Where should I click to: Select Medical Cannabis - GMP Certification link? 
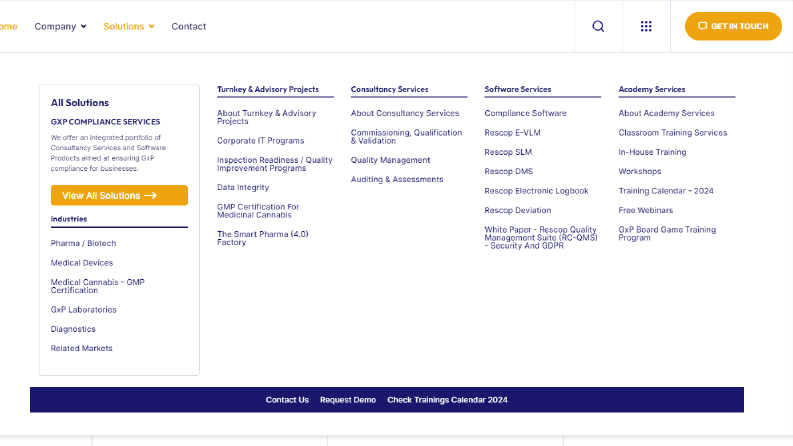tap(98, 286)
